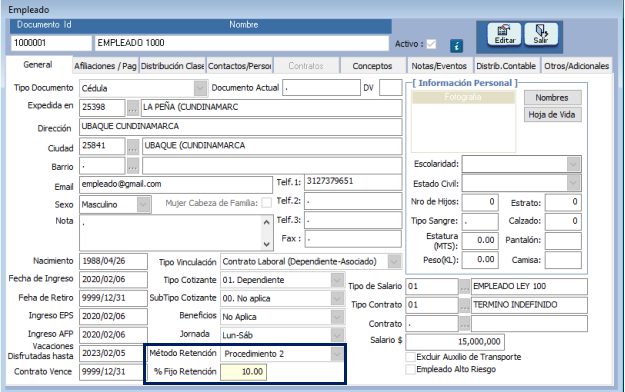Click the Nombre field EMPLEADO 1000
625x392 pixels.
242,43
